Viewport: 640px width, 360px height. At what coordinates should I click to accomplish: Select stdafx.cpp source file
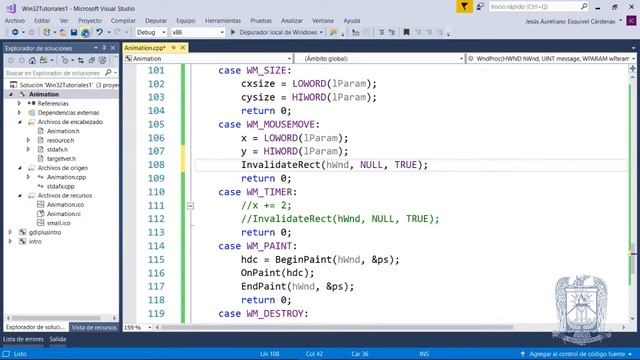60,186
